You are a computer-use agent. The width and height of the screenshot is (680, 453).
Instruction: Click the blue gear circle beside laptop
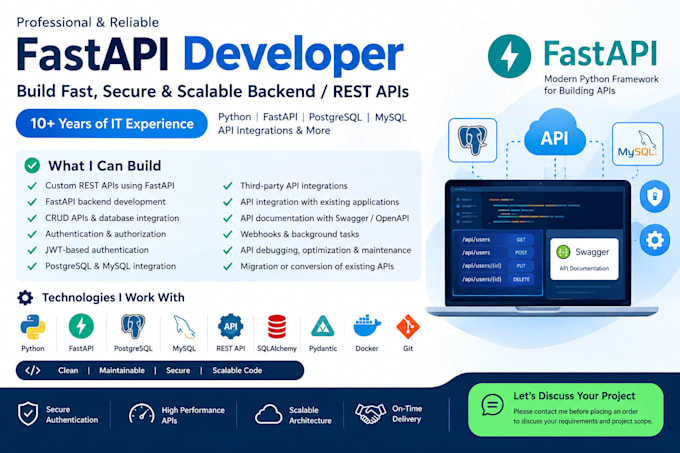[x=654, y=240]
